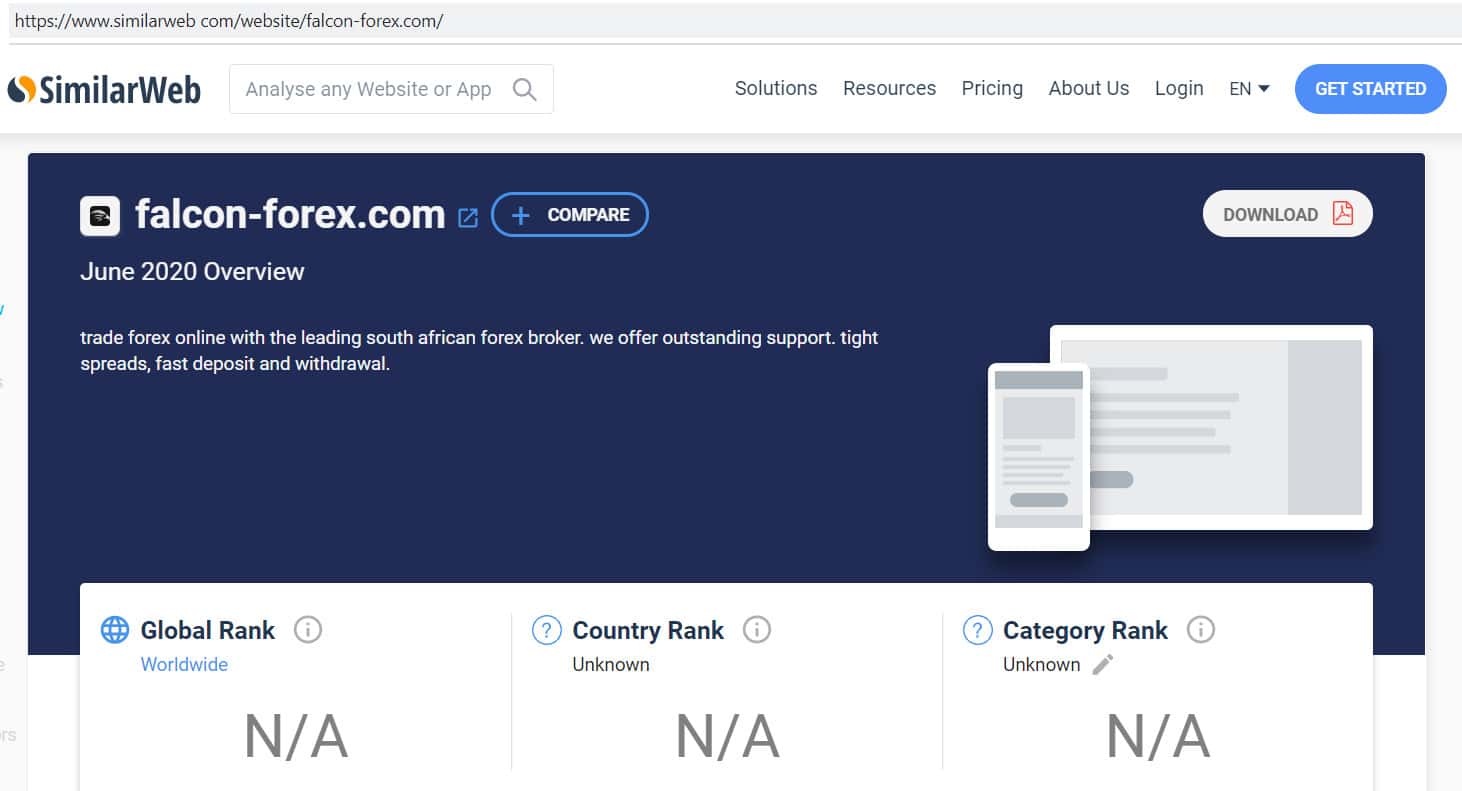Viewport: 1462px width, 791px height.
Task: Click the Global Rank globe icon
Action: pyautogui.click(x=115, y=630)
